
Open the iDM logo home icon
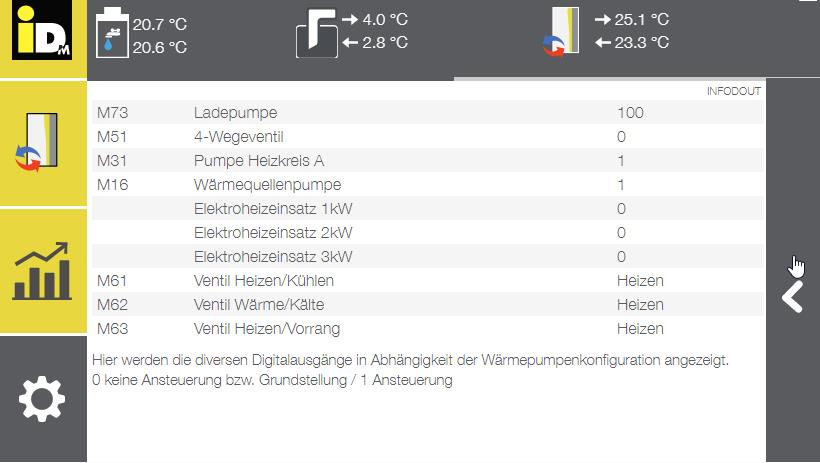click(42, 30)
